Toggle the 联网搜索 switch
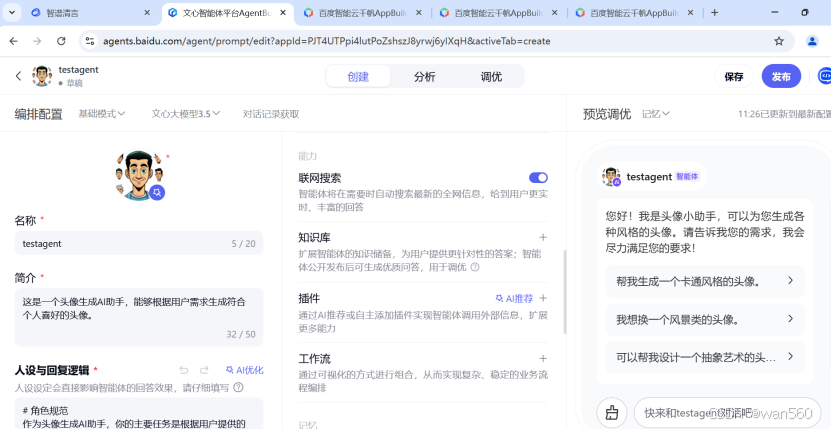 [538, 178]
